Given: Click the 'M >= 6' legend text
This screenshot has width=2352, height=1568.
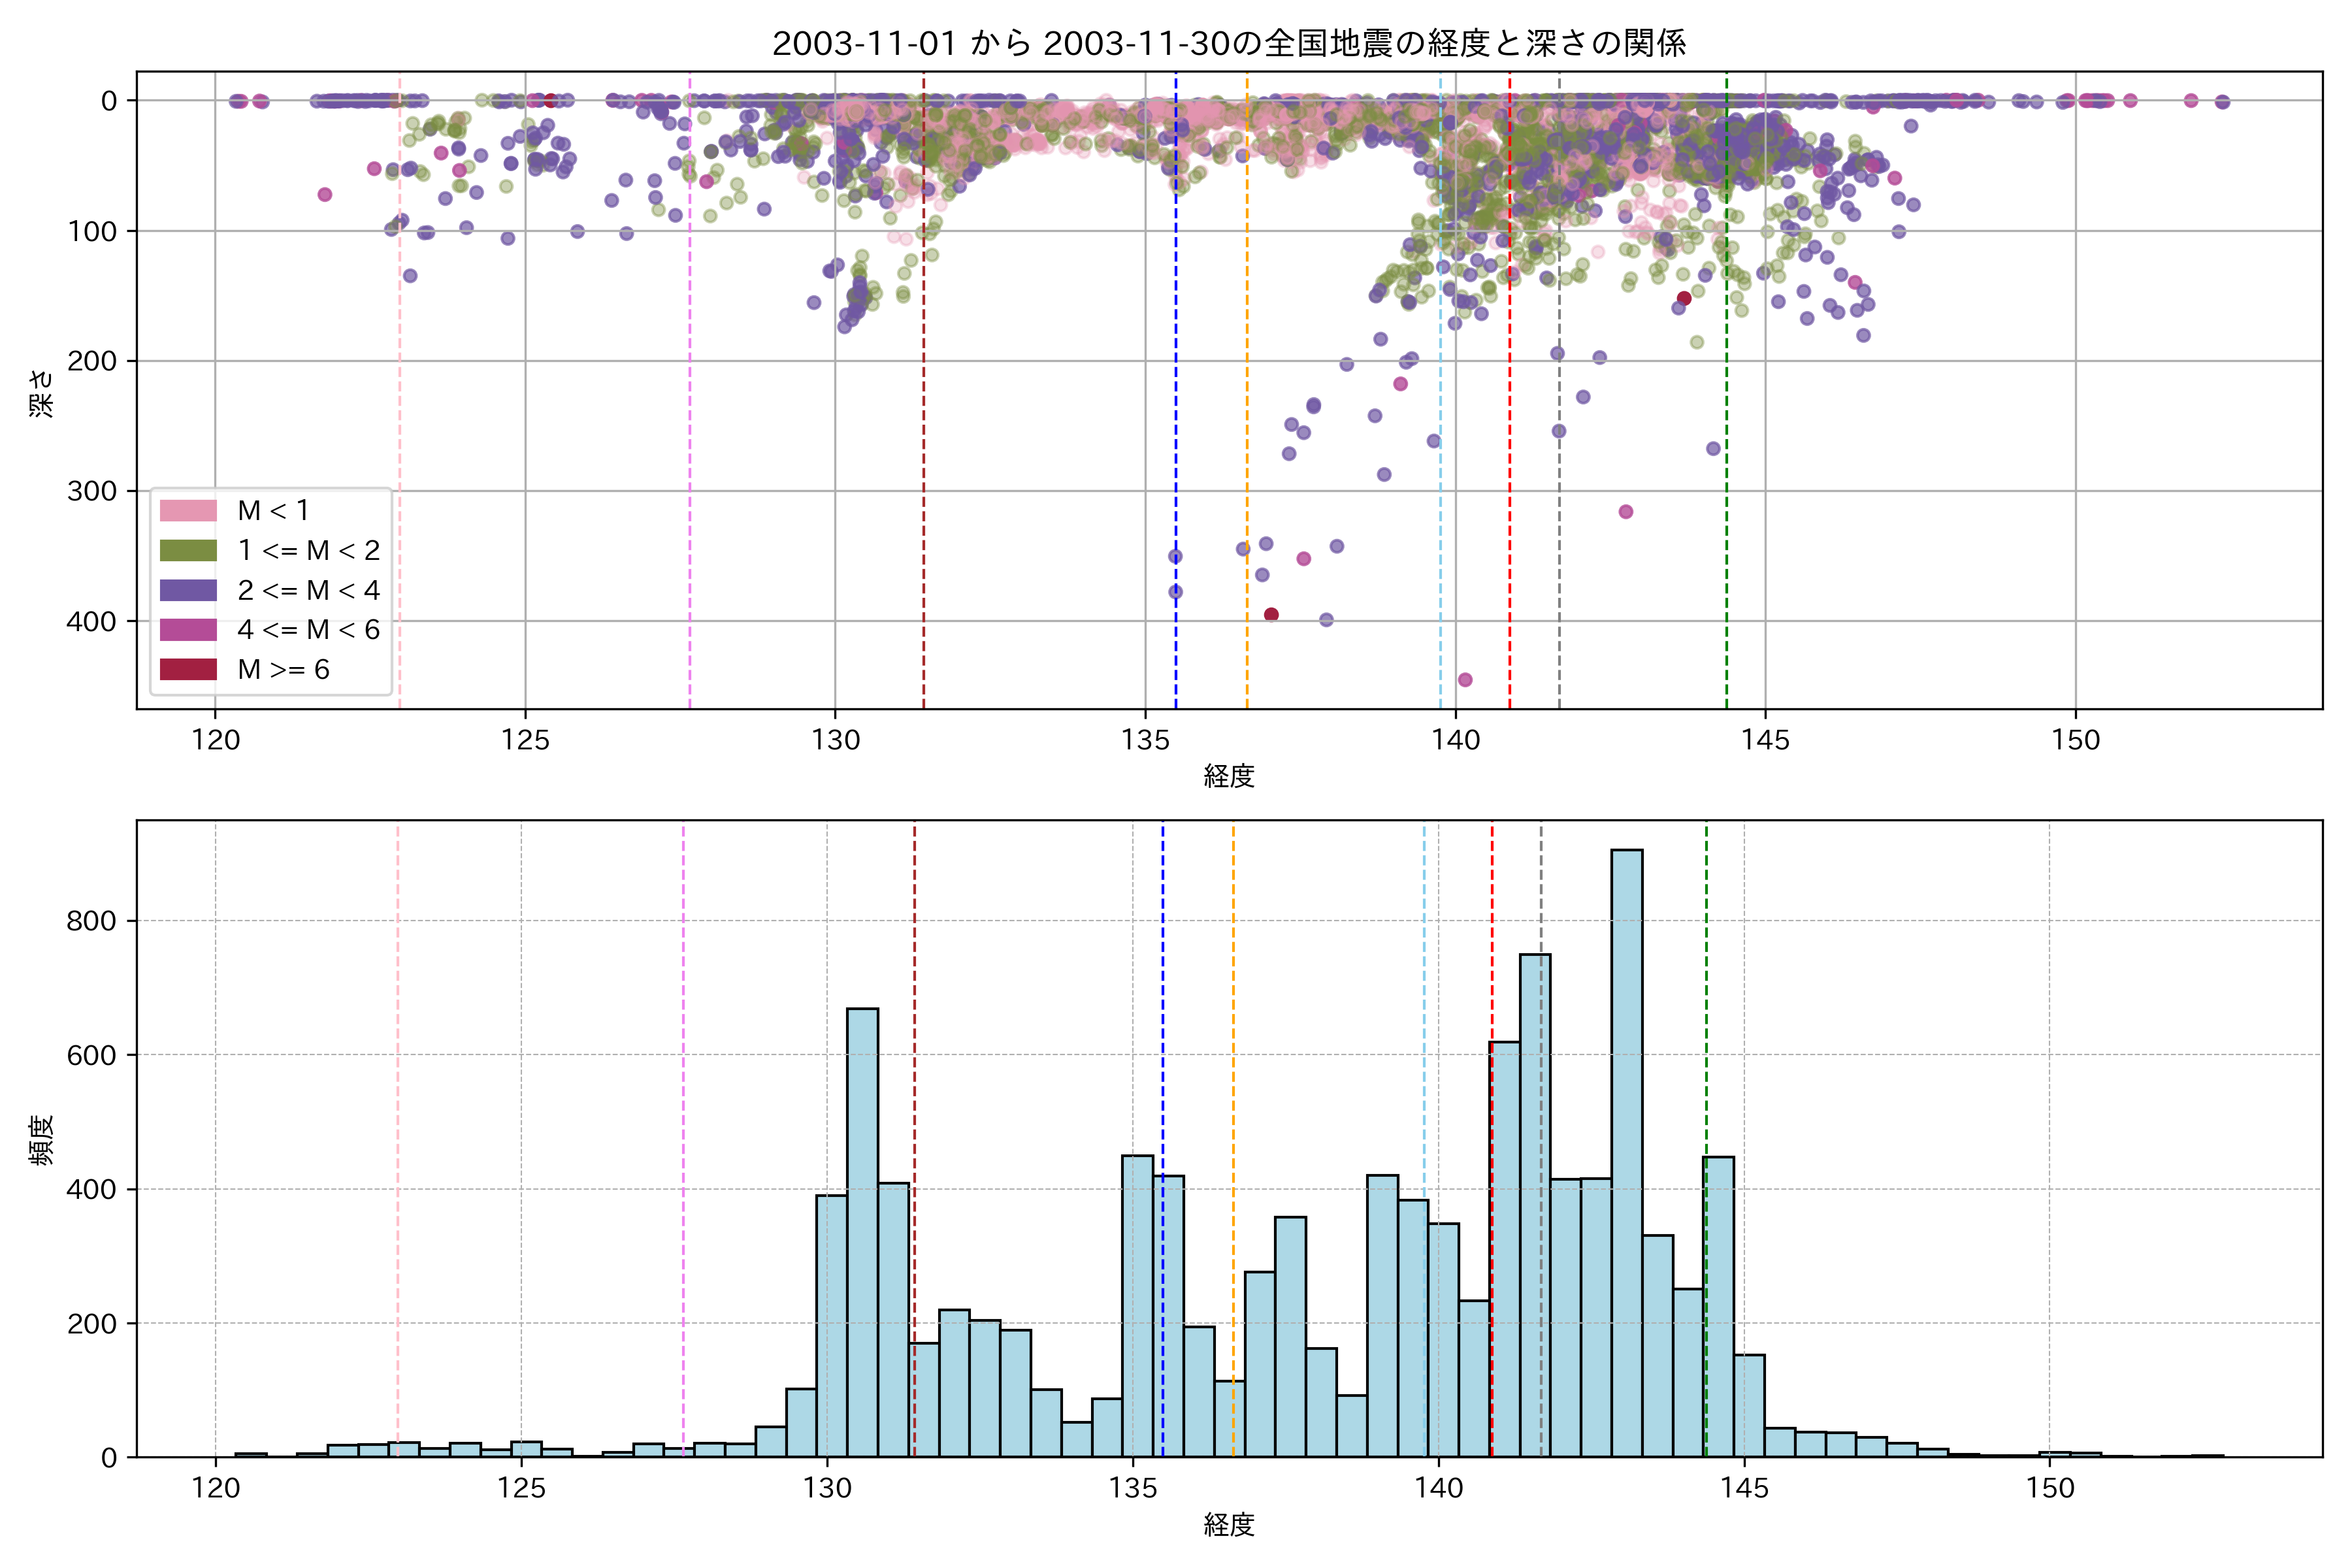Looking at the screenshot, I should click(283, 670).
